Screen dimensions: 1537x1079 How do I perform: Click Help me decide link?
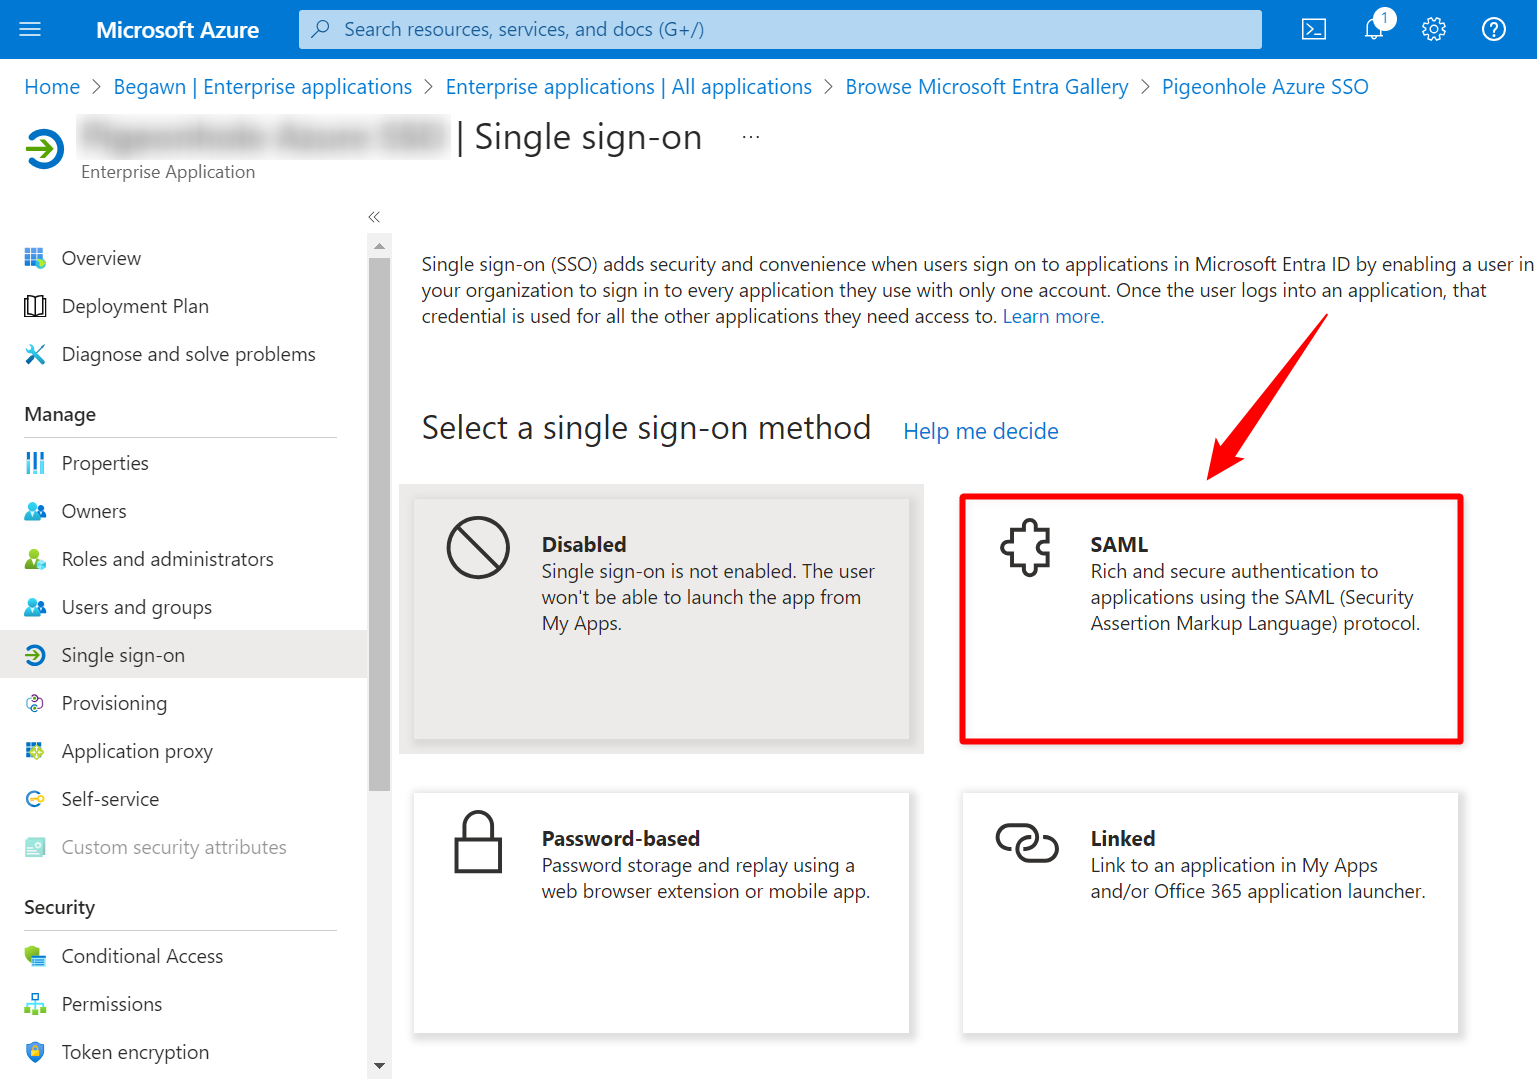(x=981, y=431)
